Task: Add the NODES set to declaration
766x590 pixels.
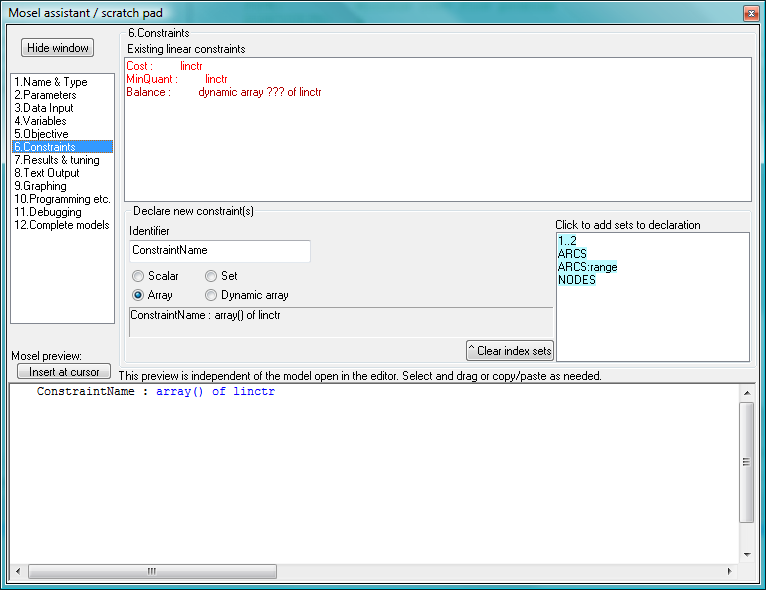Action: pos(577,280)
